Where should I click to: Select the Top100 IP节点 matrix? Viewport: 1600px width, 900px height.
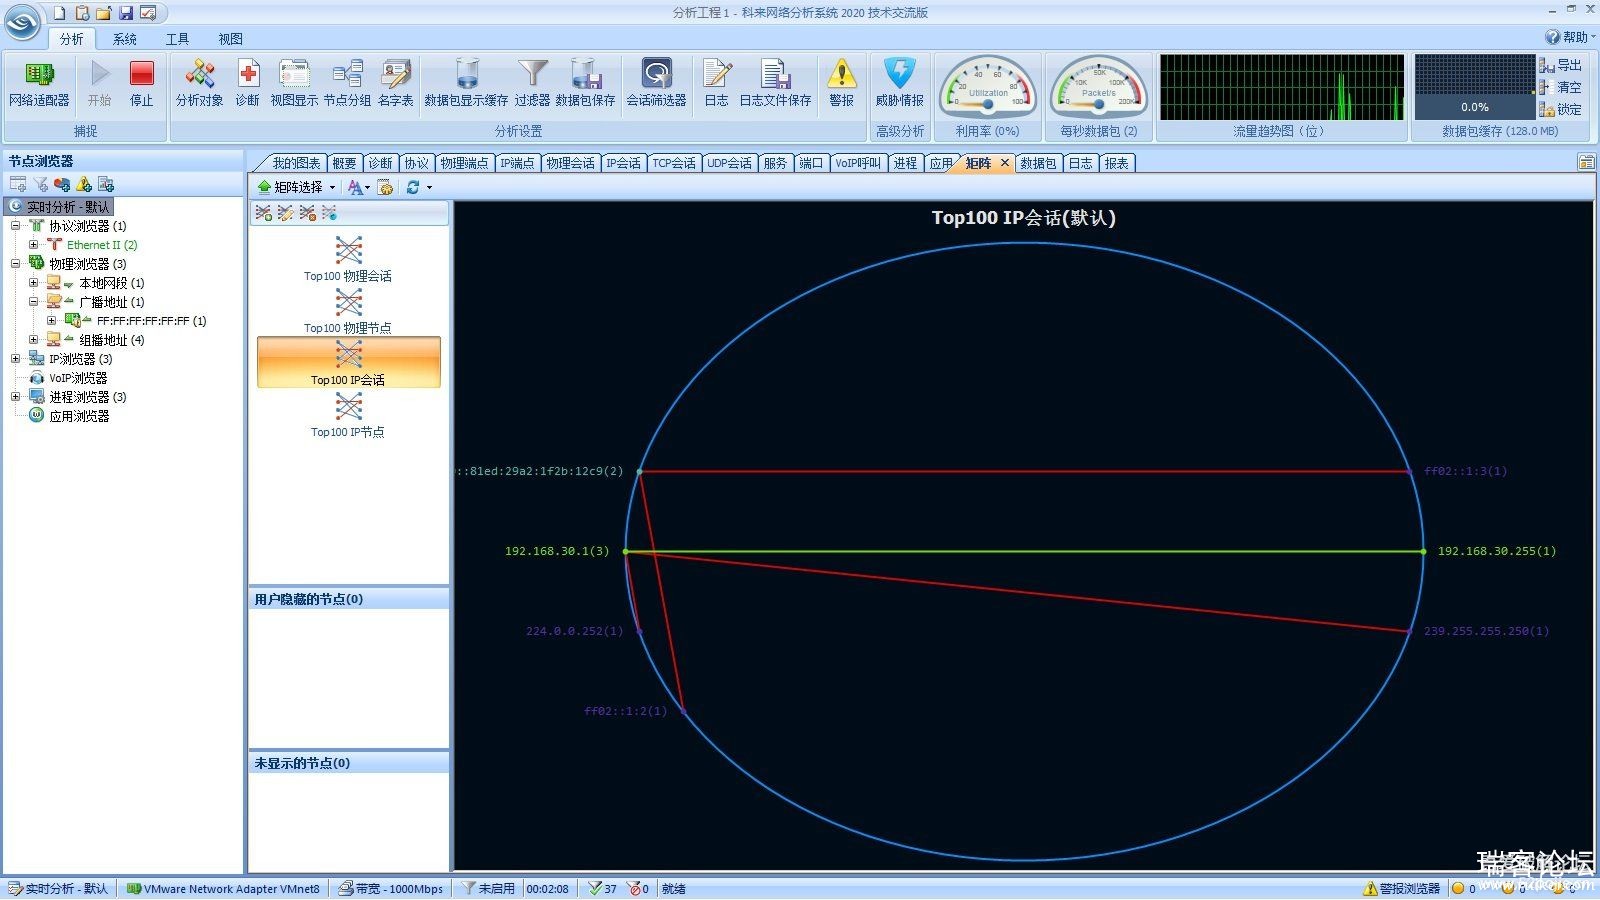pyautogui.click(x=348, y=415)
